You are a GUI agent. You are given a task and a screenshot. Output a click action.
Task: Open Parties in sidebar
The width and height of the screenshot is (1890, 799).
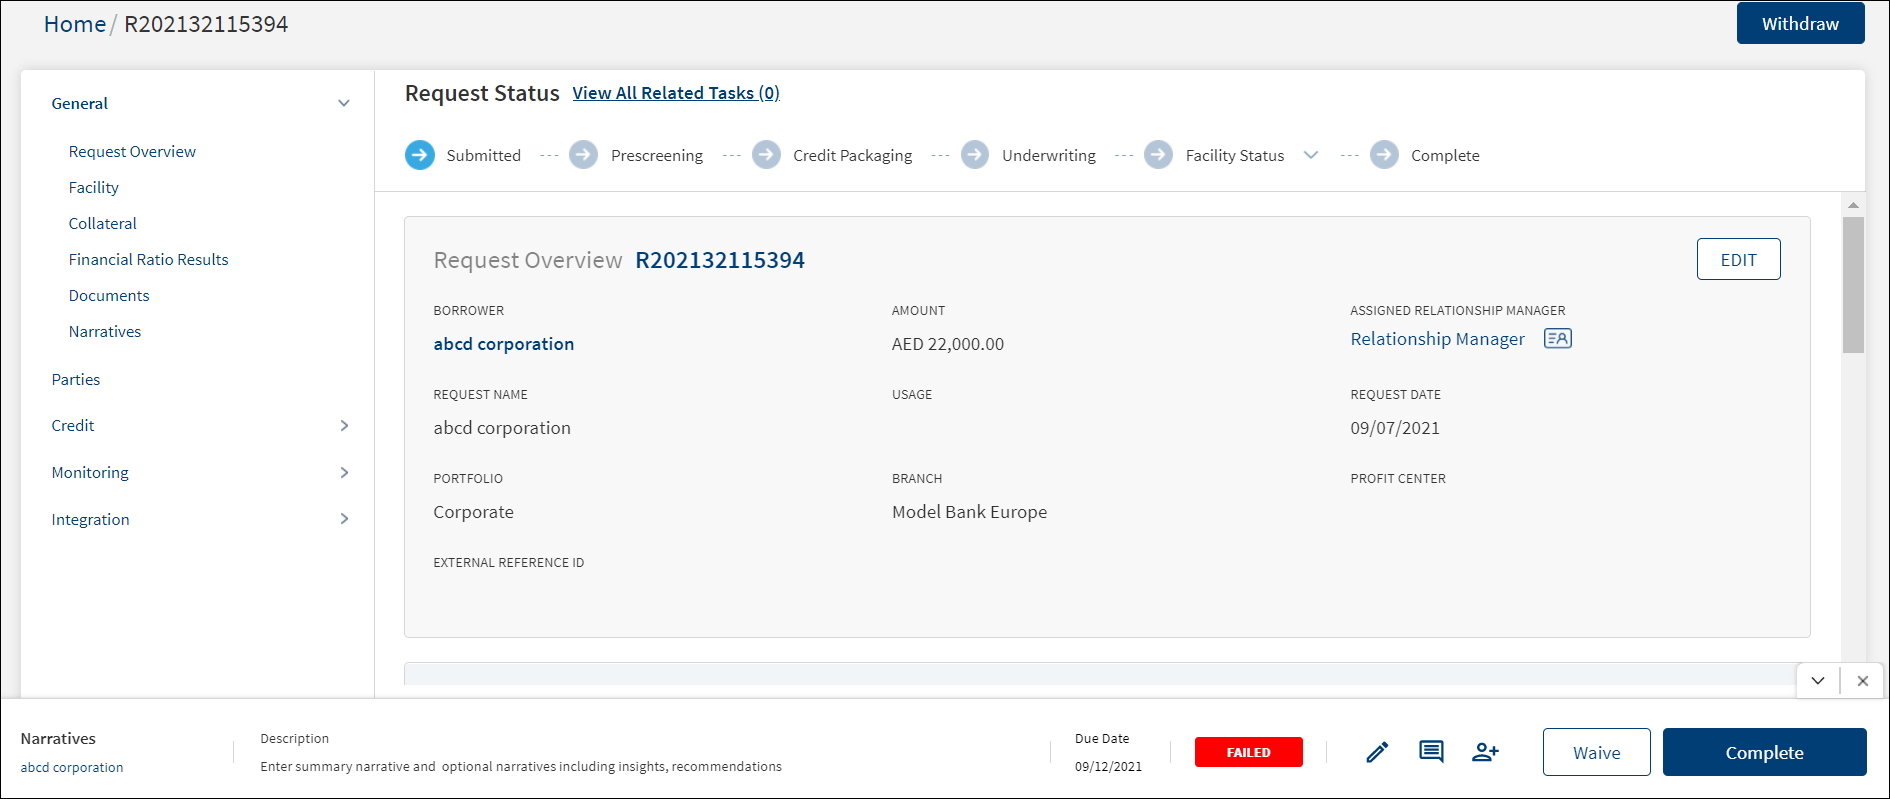pyautogui.click(x=76, y=380)
